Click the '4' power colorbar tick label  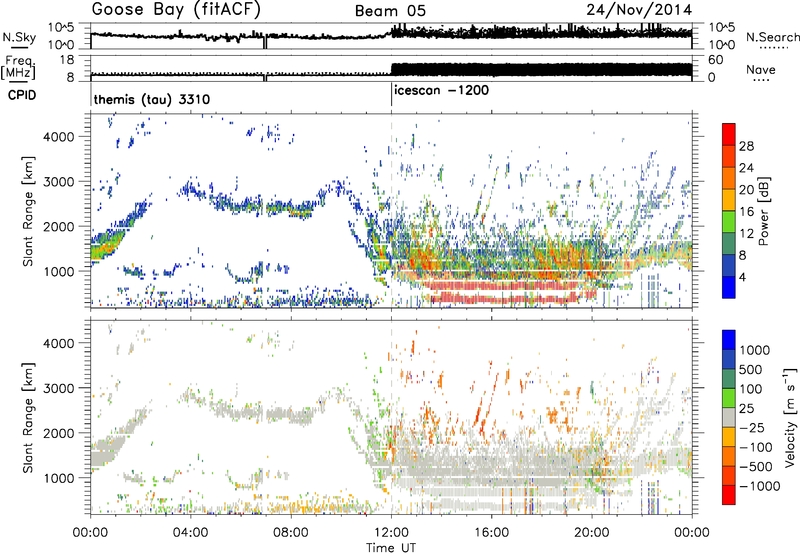pos(742,278)
